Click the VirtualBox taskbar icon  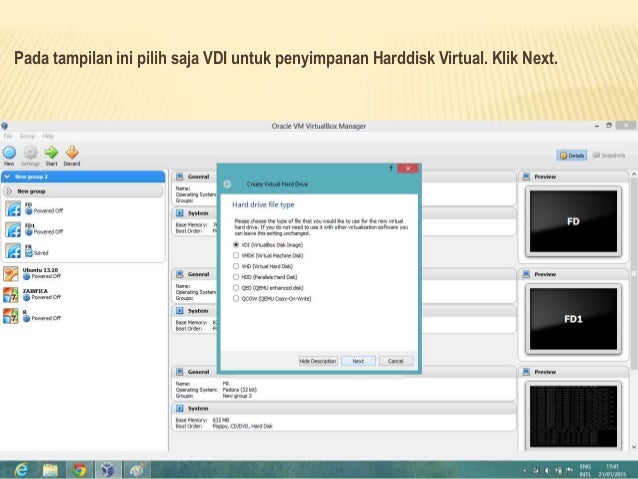point(108,470)
